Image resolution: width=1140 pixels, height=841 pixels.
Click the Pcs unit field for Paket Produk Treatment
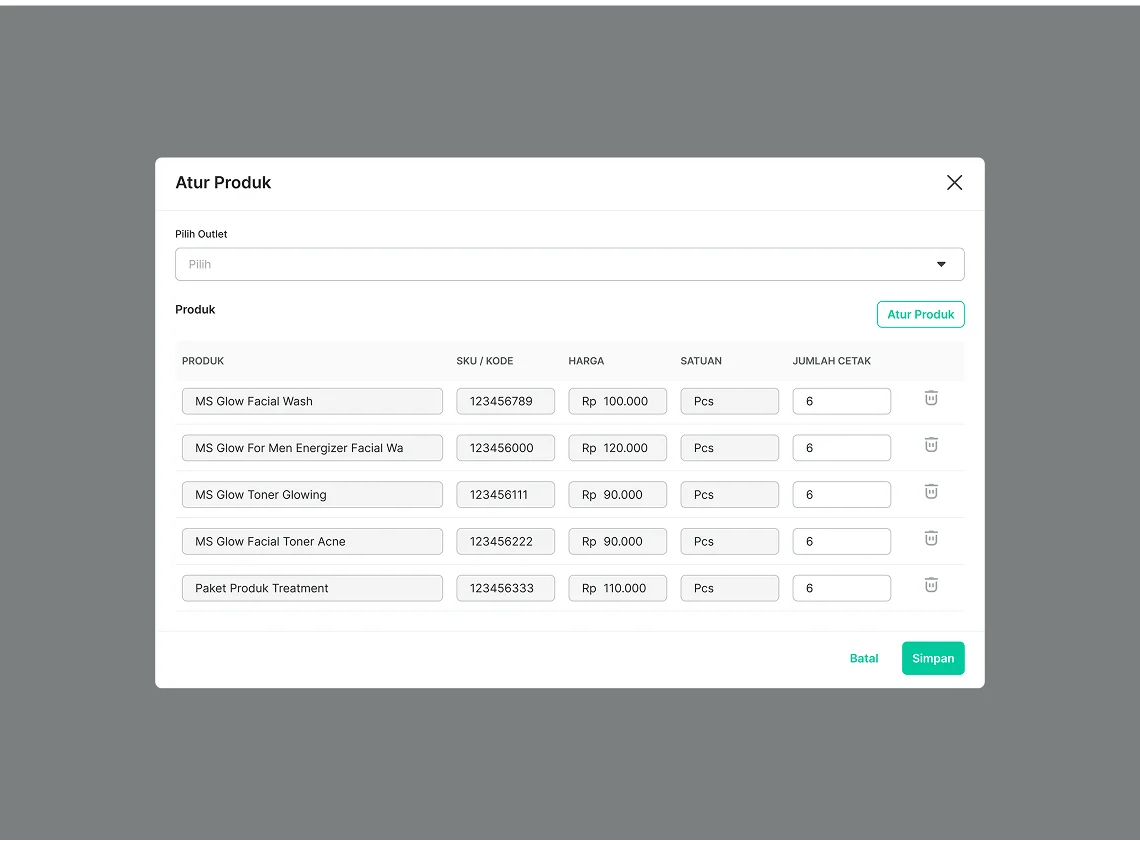(729, 588)
